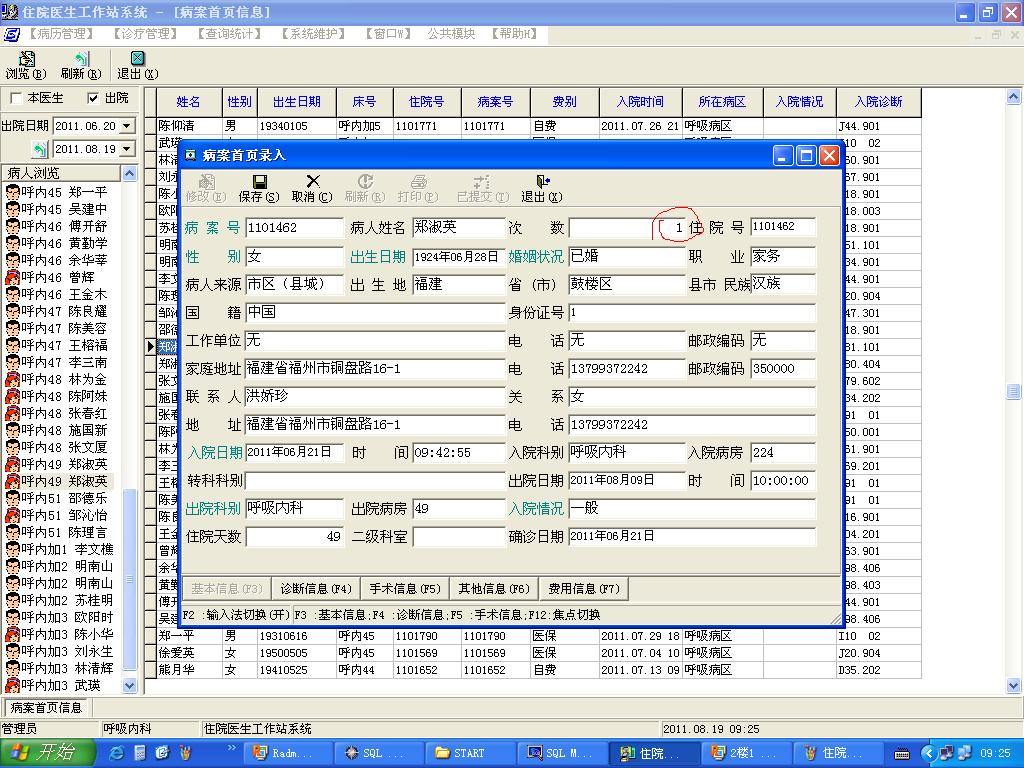This screenshot has width=1024, height=768.
Task: Open the 【窗口W】 menu
Action: click(388, 33)
